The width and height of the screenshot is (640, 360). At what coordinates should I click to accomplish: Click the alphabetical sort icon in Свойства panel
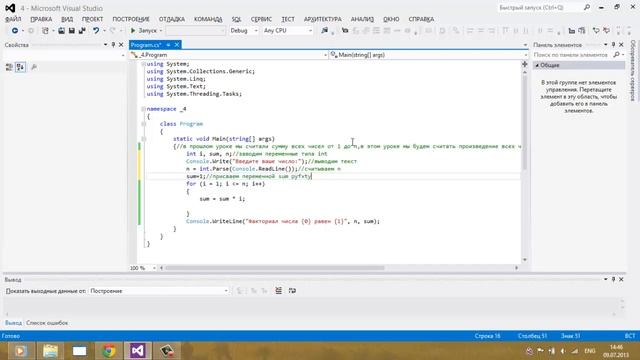point(20,67)
